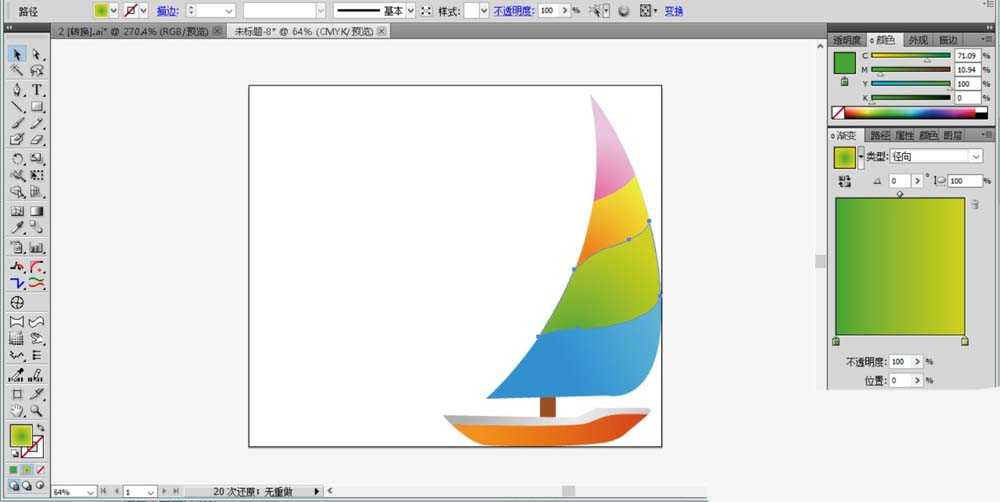Switch to the 外观 panel tab

917,40
